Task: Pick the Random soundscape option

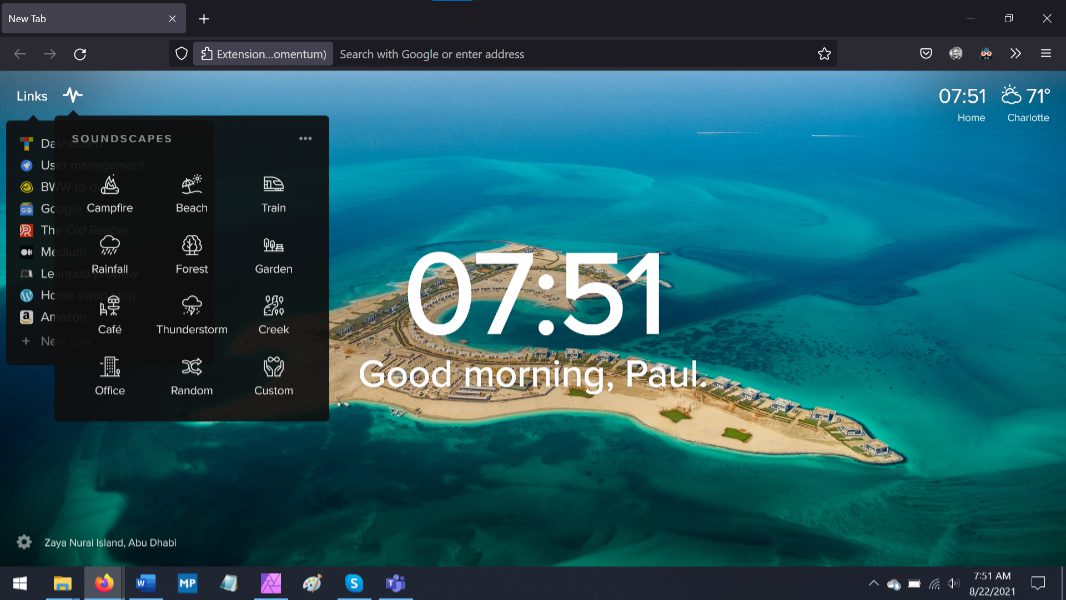Action: click(191, 377)
